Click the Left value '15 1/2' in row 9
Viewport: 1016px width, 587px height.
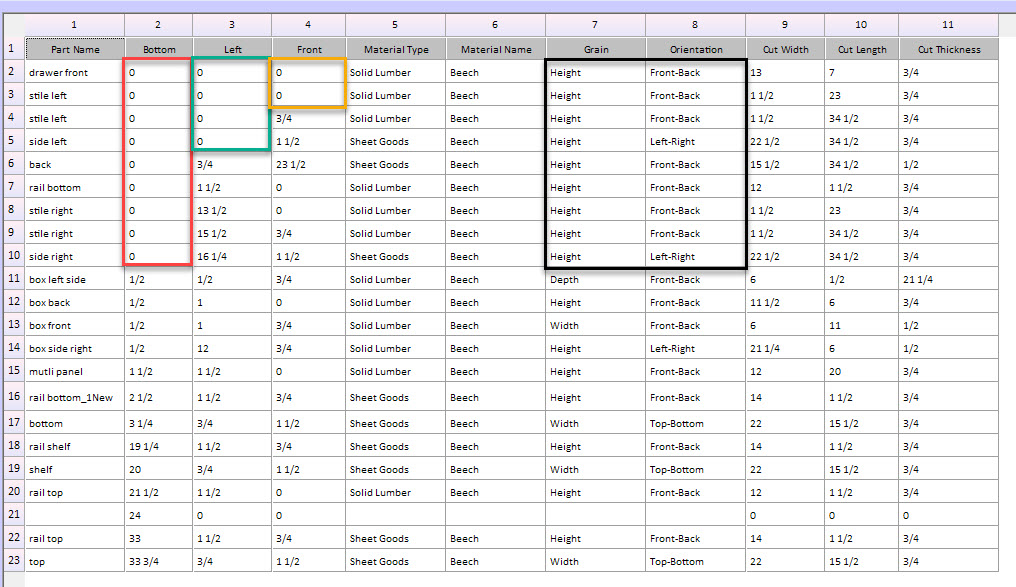click(232, 233)
